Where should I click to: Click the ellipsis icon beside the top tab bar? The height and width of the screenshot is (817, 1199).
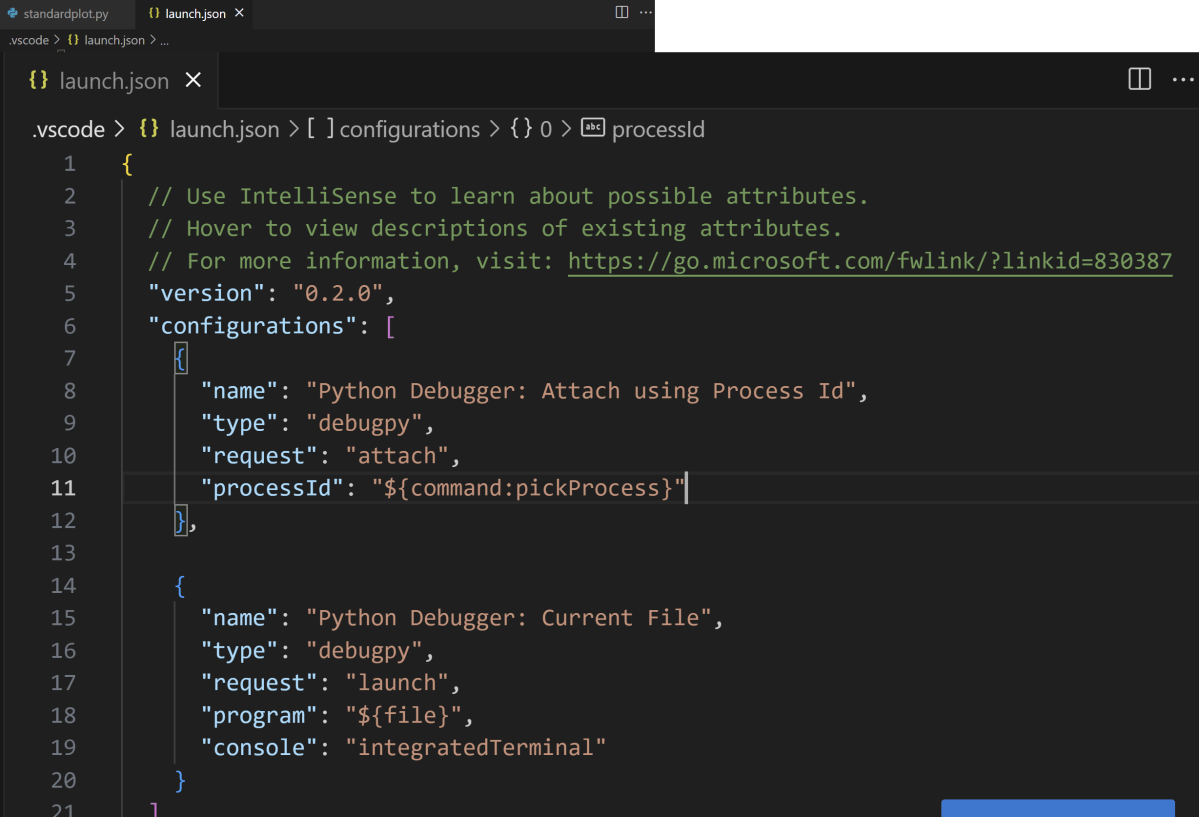click(645, 12)
